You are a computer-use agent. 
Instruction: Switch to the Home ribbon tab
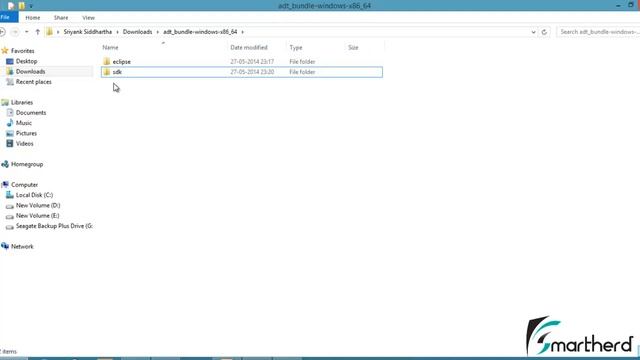pyautogui.click(x=33, y=18)
